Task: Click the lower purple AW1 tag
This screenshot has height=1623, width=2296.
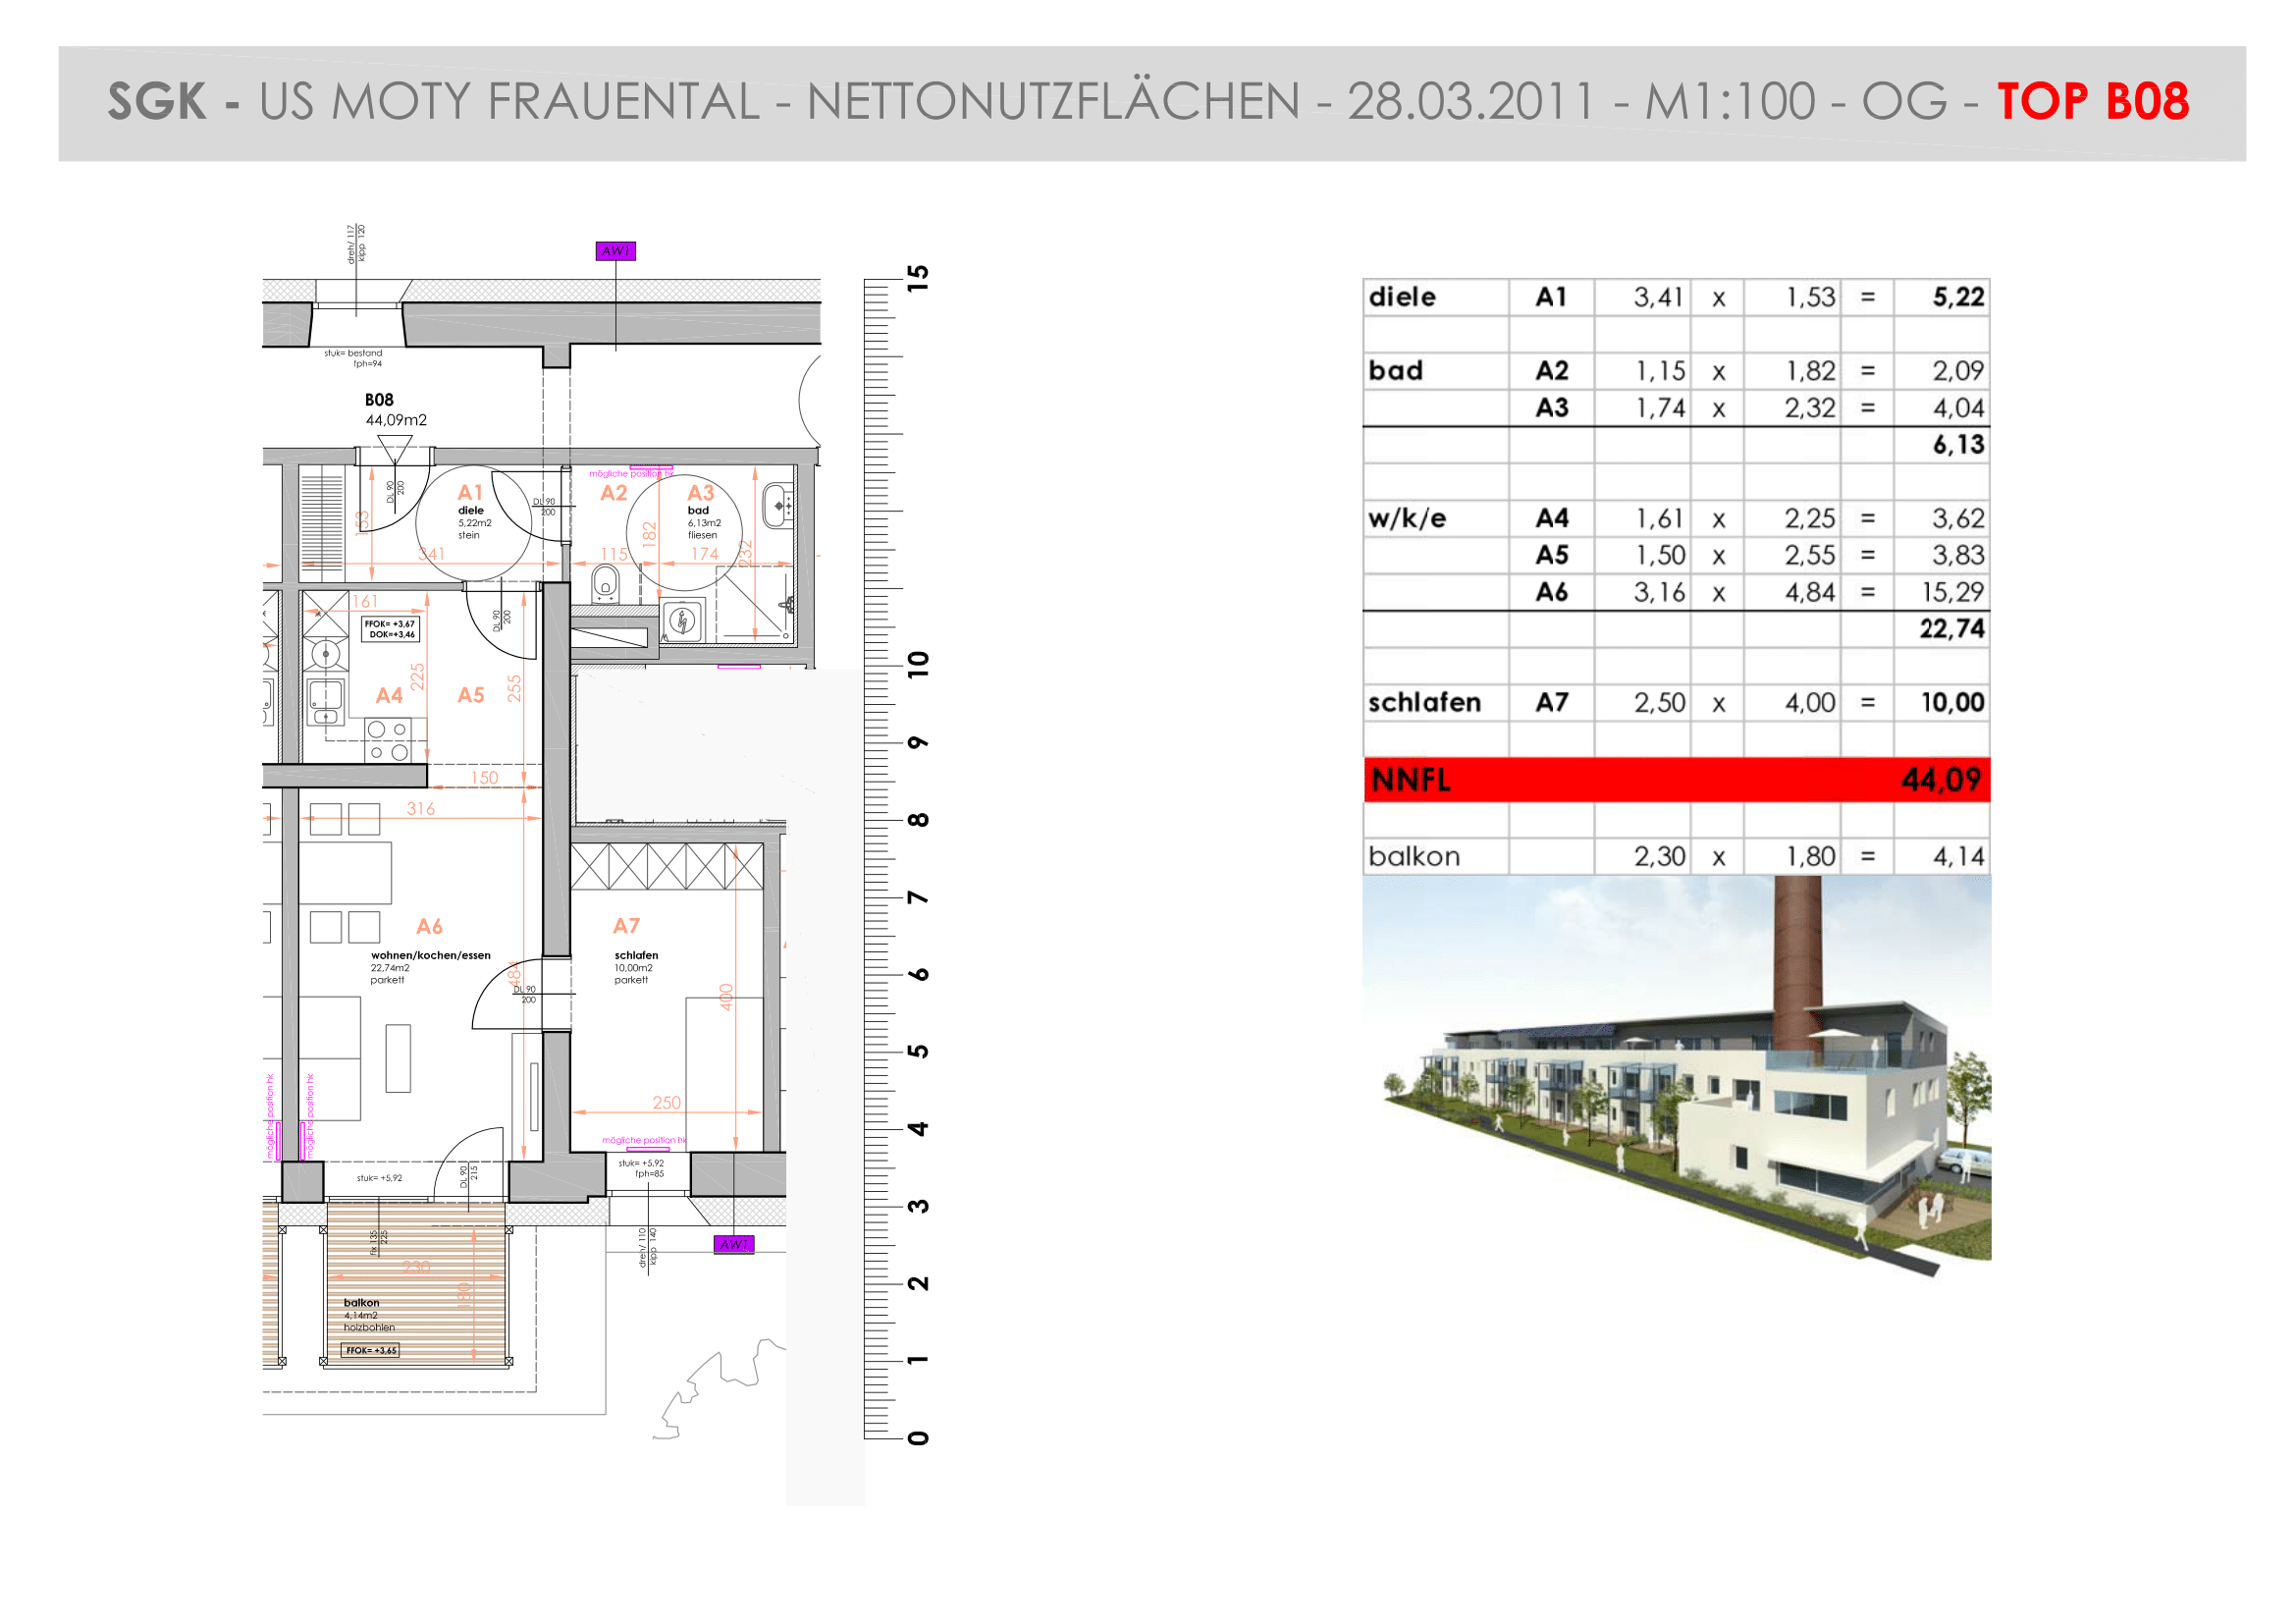Action: pos(733,1244)
